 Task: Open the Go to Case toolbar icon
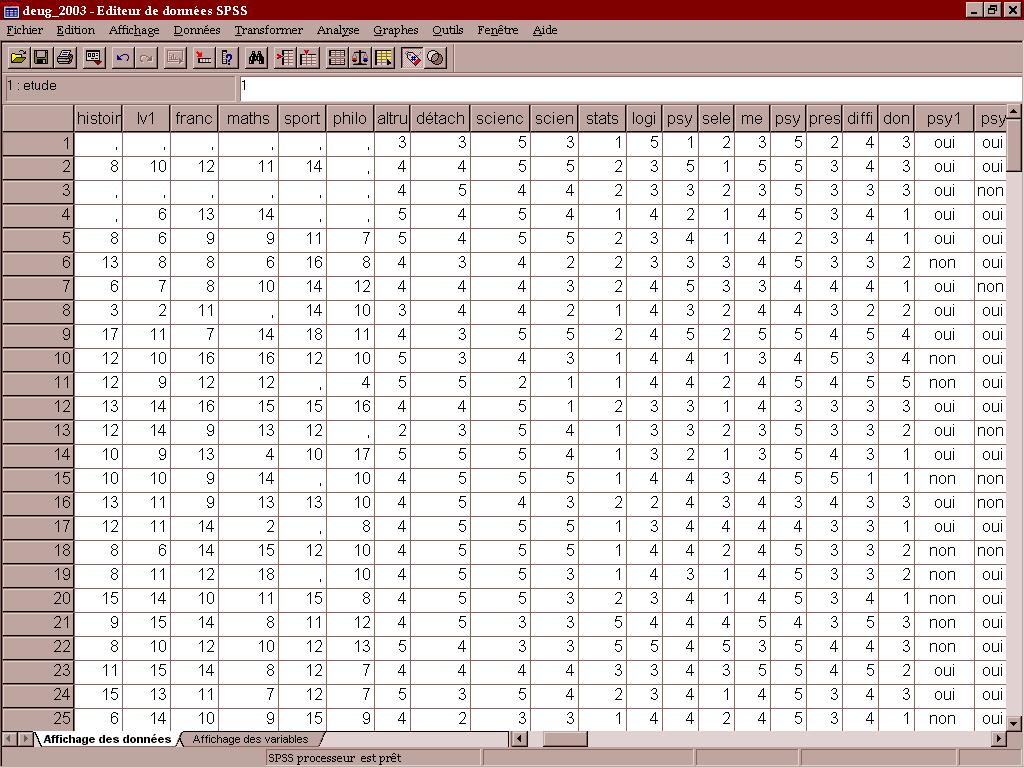(x=204, y=57)
